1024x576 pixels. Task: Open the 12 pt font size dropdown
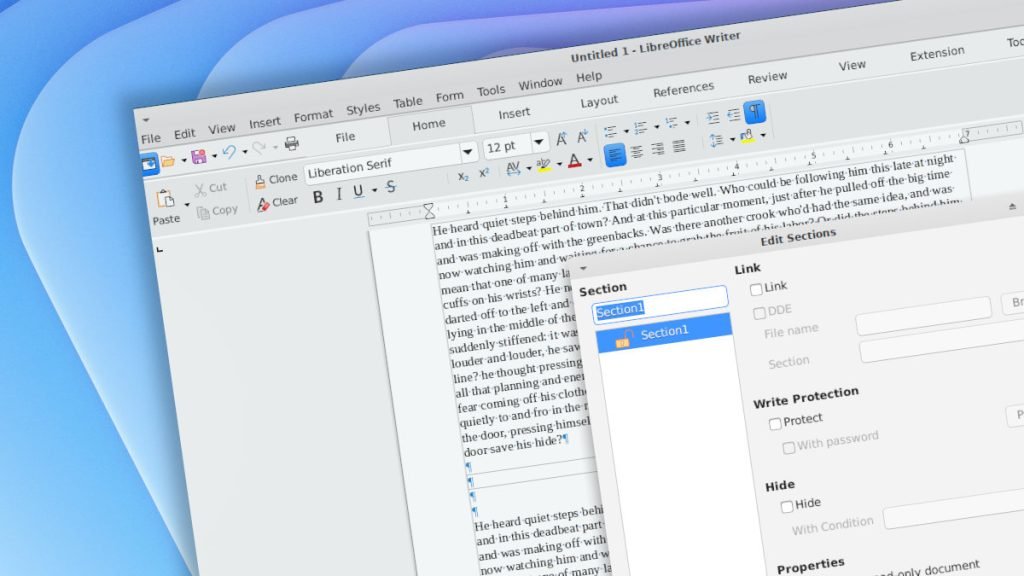coord(539,141)
